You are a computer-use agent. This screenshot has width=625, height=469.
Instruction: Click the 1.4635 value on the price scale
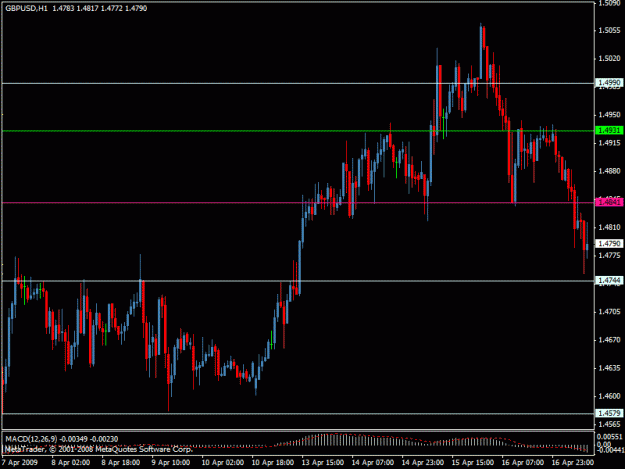point(609,368)
